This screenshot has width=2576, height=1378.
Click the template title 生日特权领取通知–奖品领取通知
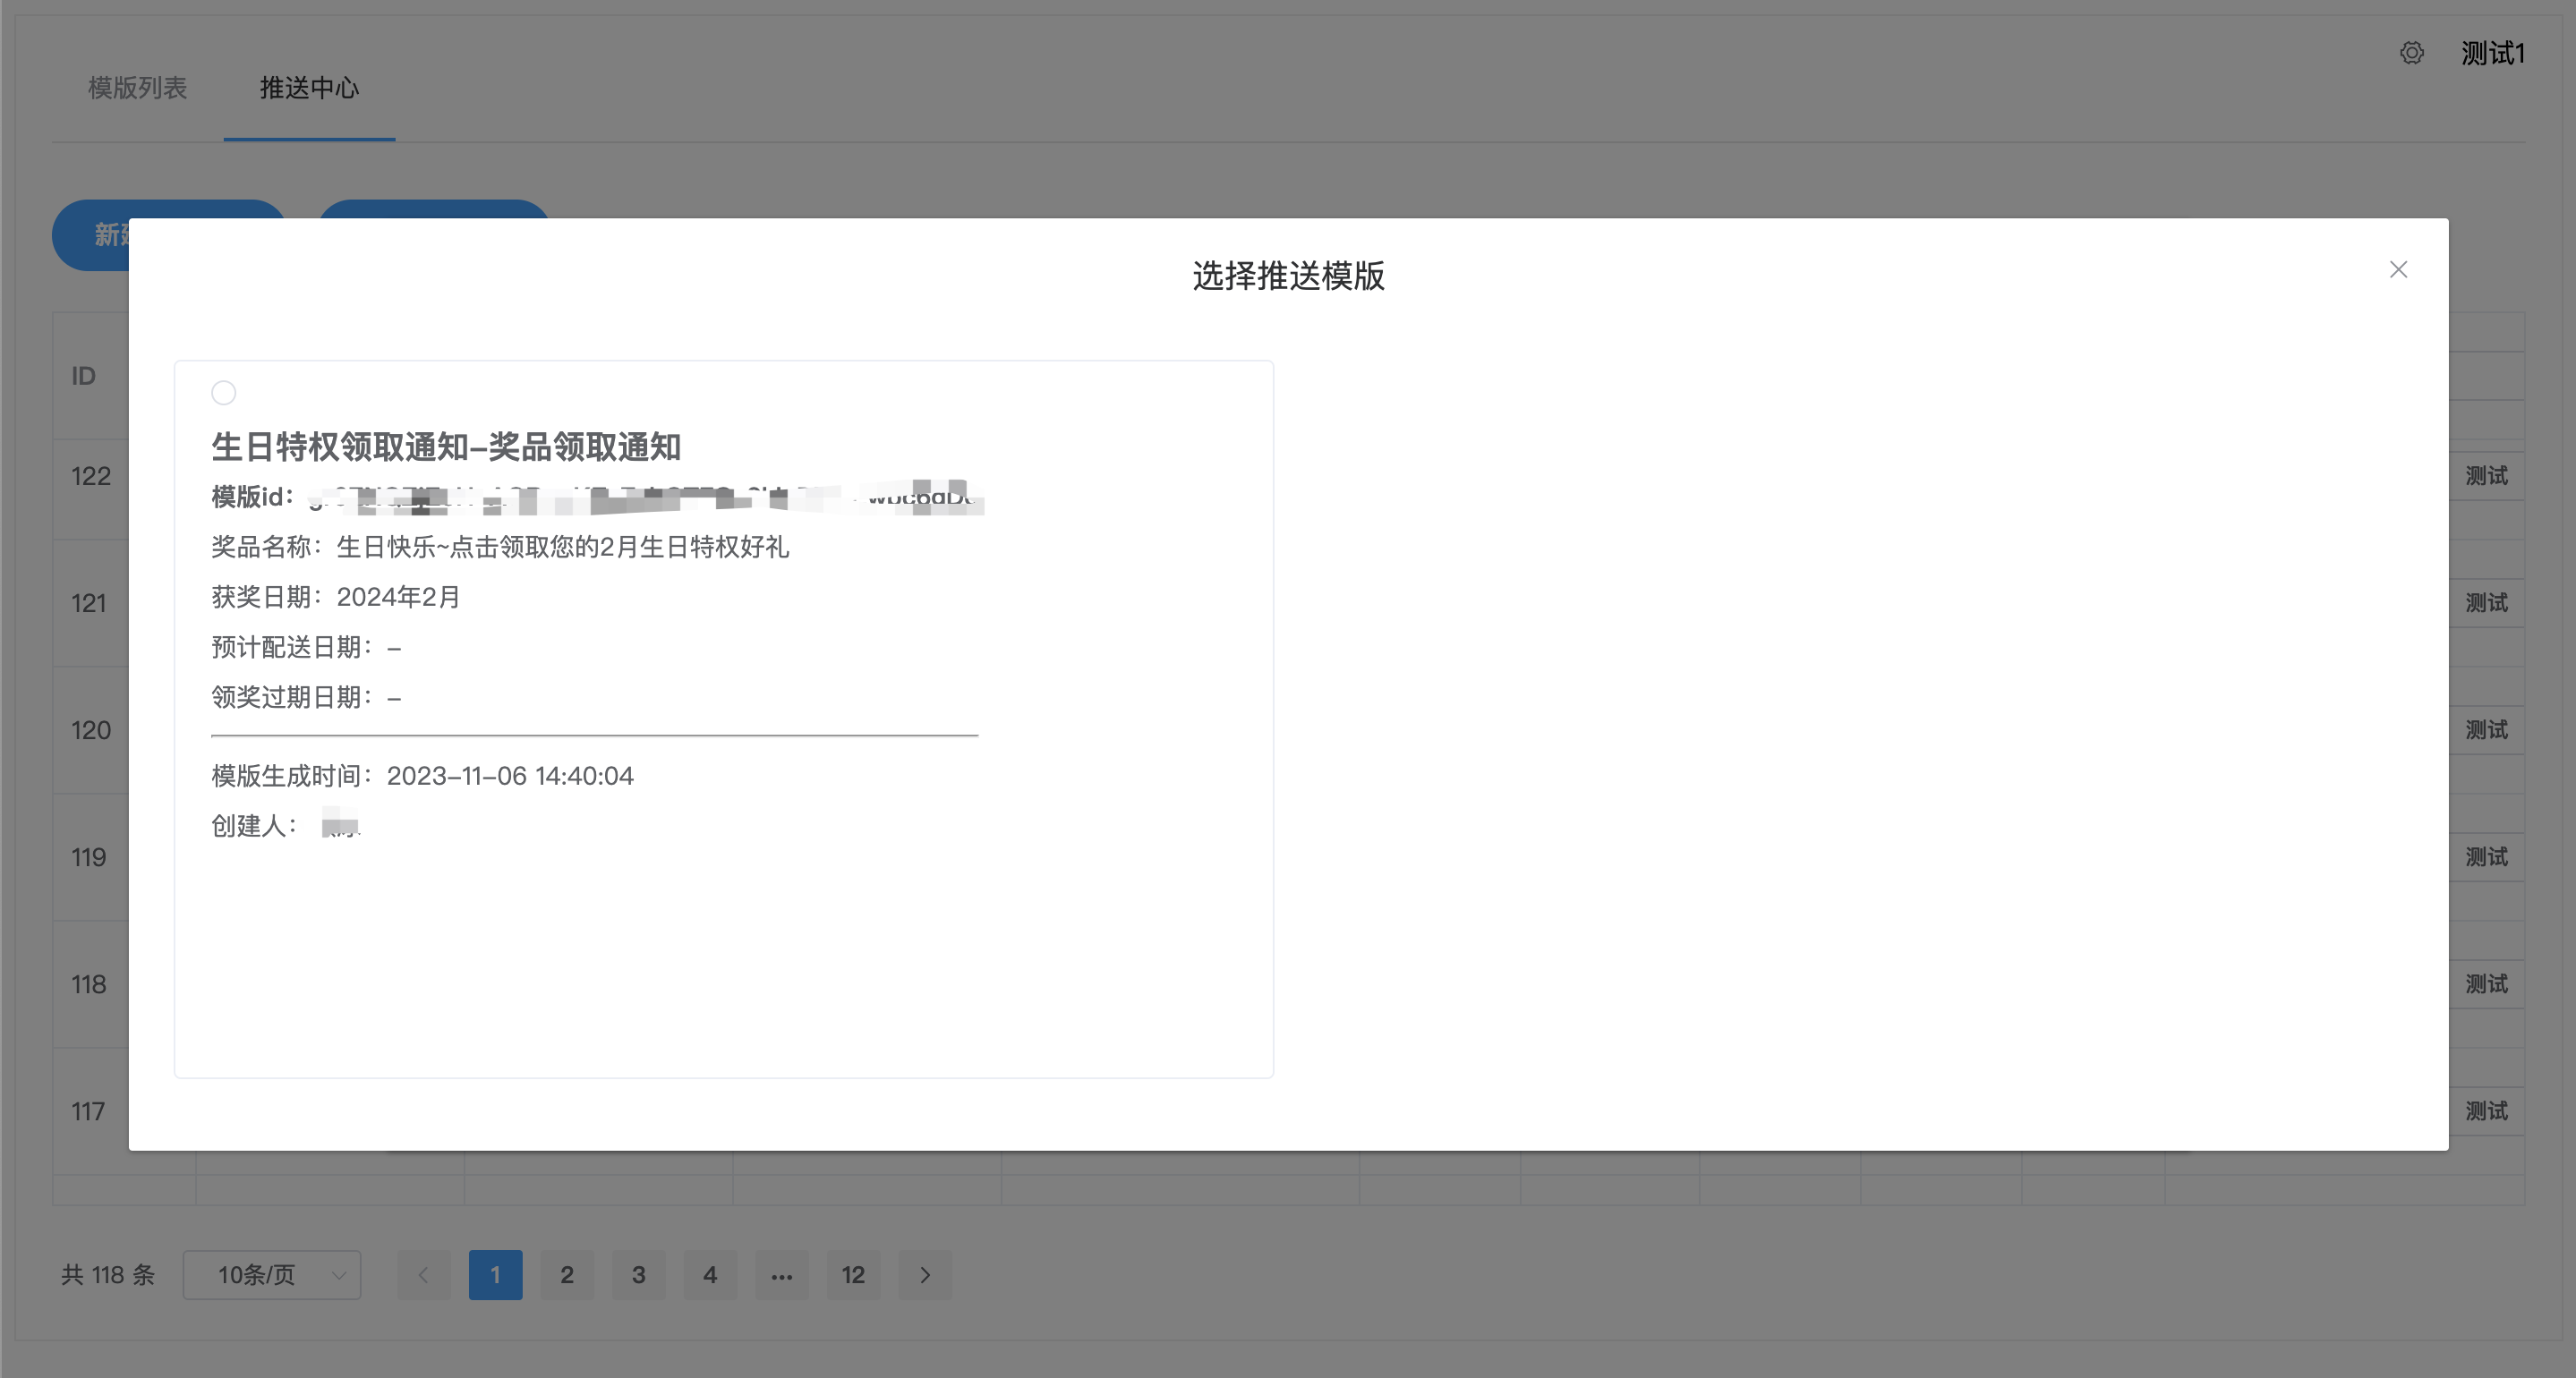[x=446, y=447]
